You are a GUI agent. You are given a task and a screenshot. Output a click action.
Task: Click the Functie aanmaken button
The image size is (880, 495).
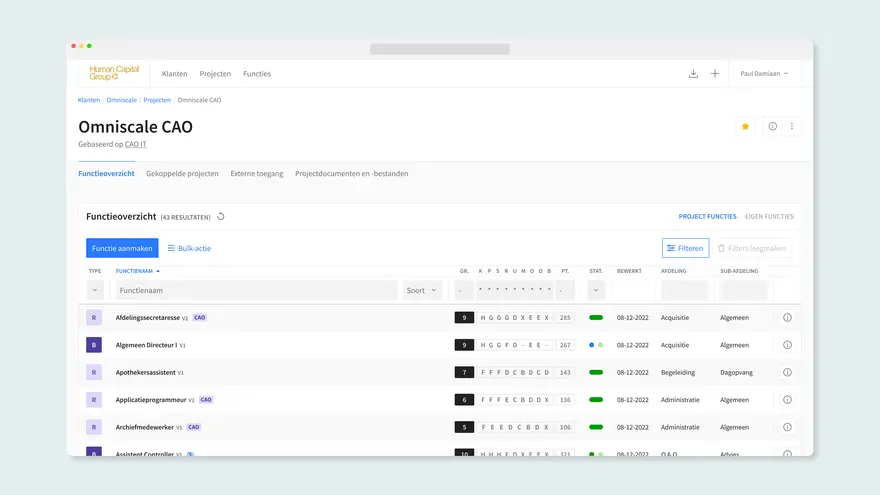[x=122, y=248]
